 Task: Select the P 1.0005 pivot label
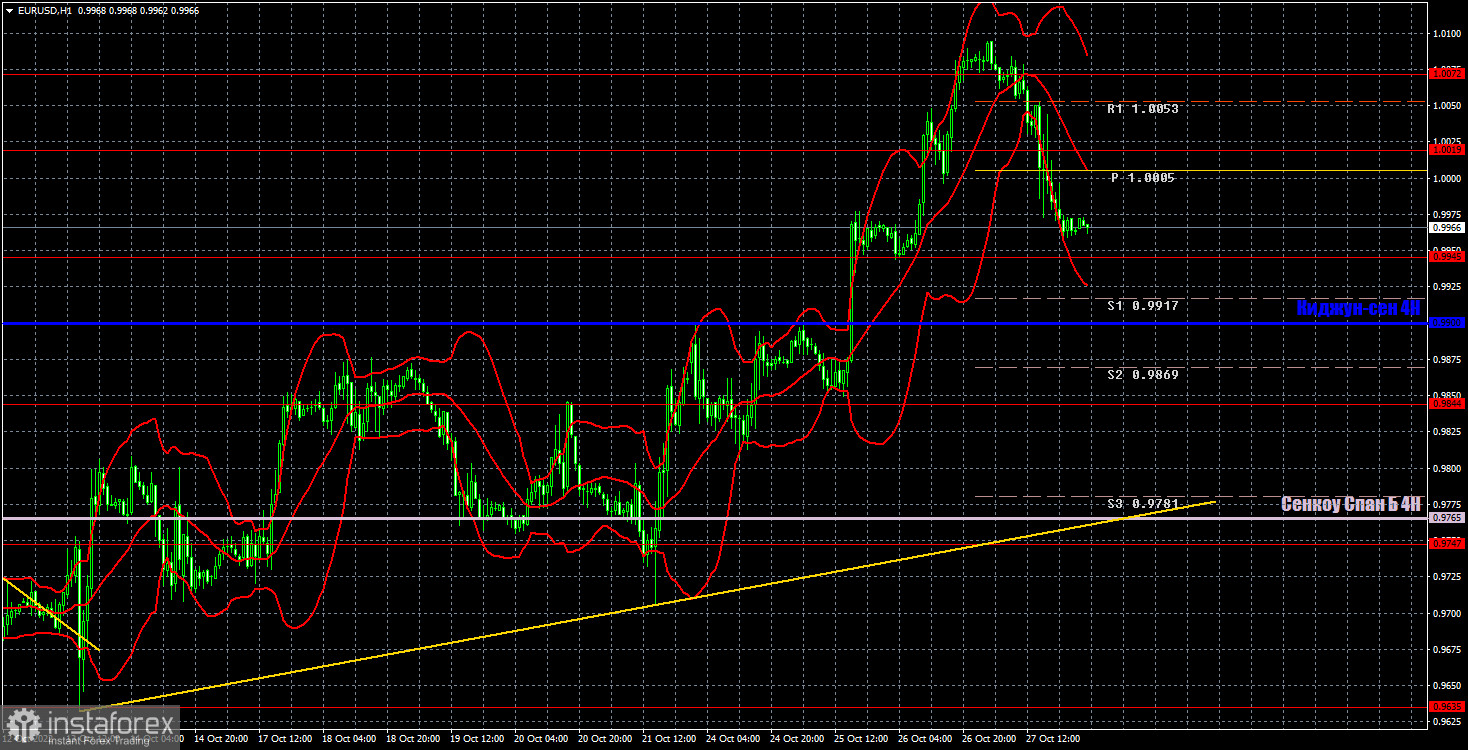[1142, 177]
